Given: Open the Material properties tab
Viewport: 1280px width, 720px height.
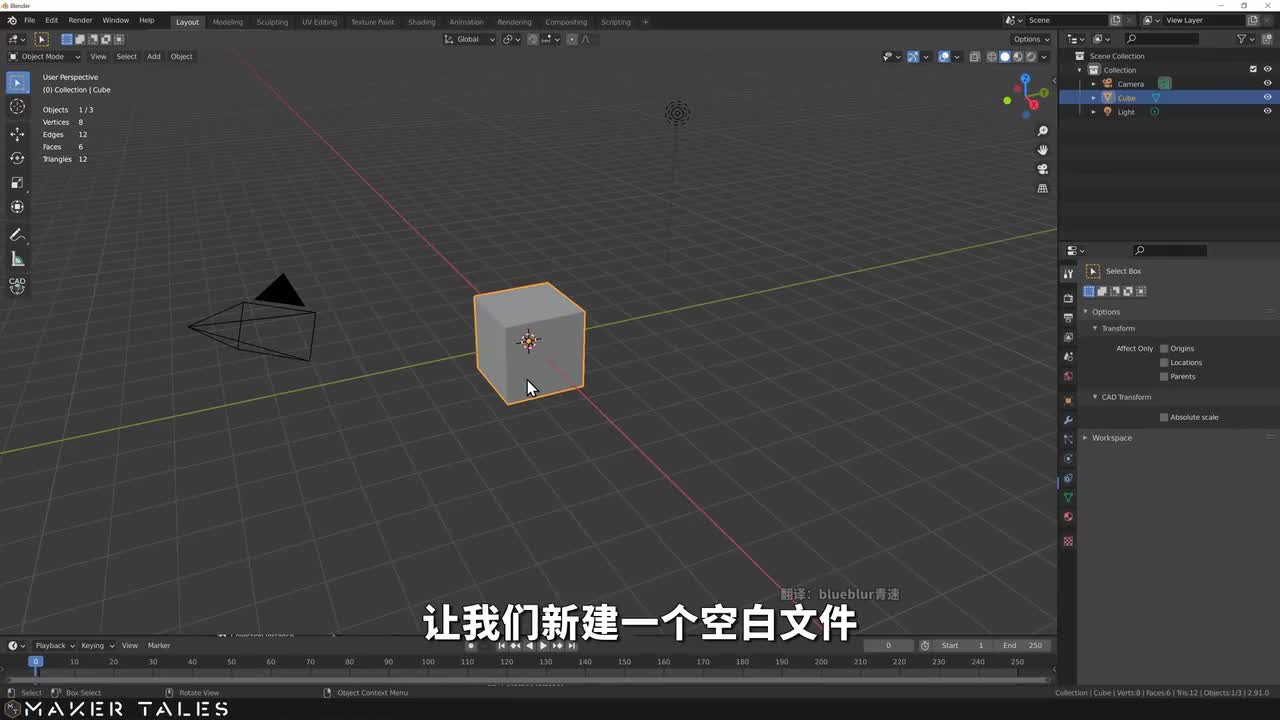Looking at the screenshot, I should [1068, 517].
